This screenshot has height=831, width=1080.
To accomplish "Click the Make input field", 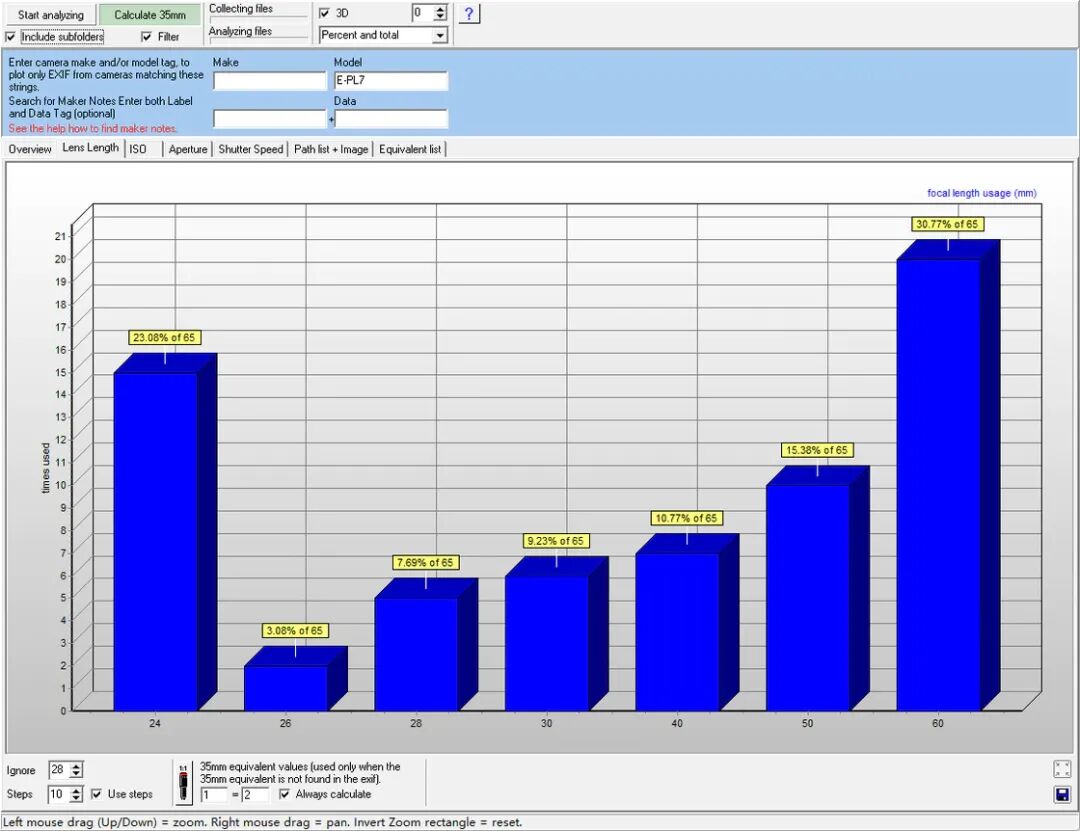I will [x=269, y=81].
